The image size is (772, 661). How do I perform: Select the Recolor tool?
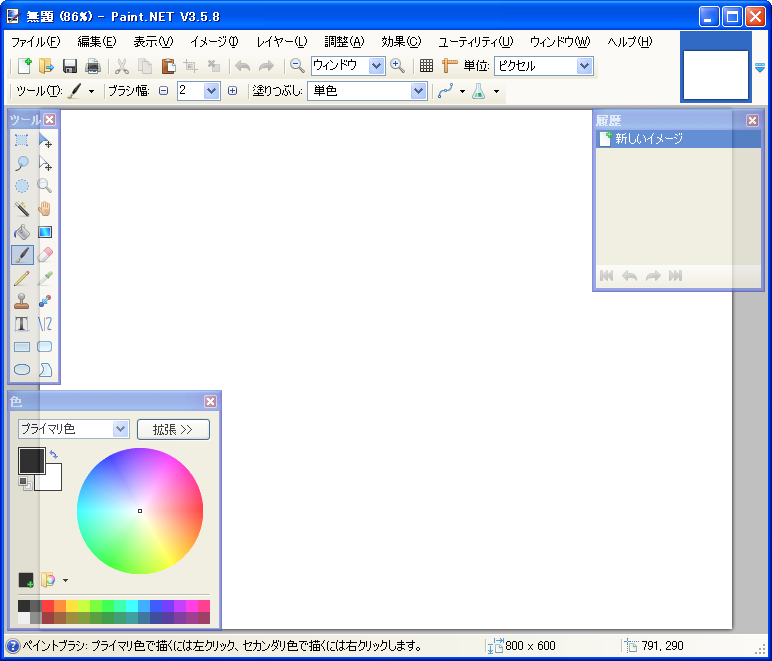click(45, 301)
